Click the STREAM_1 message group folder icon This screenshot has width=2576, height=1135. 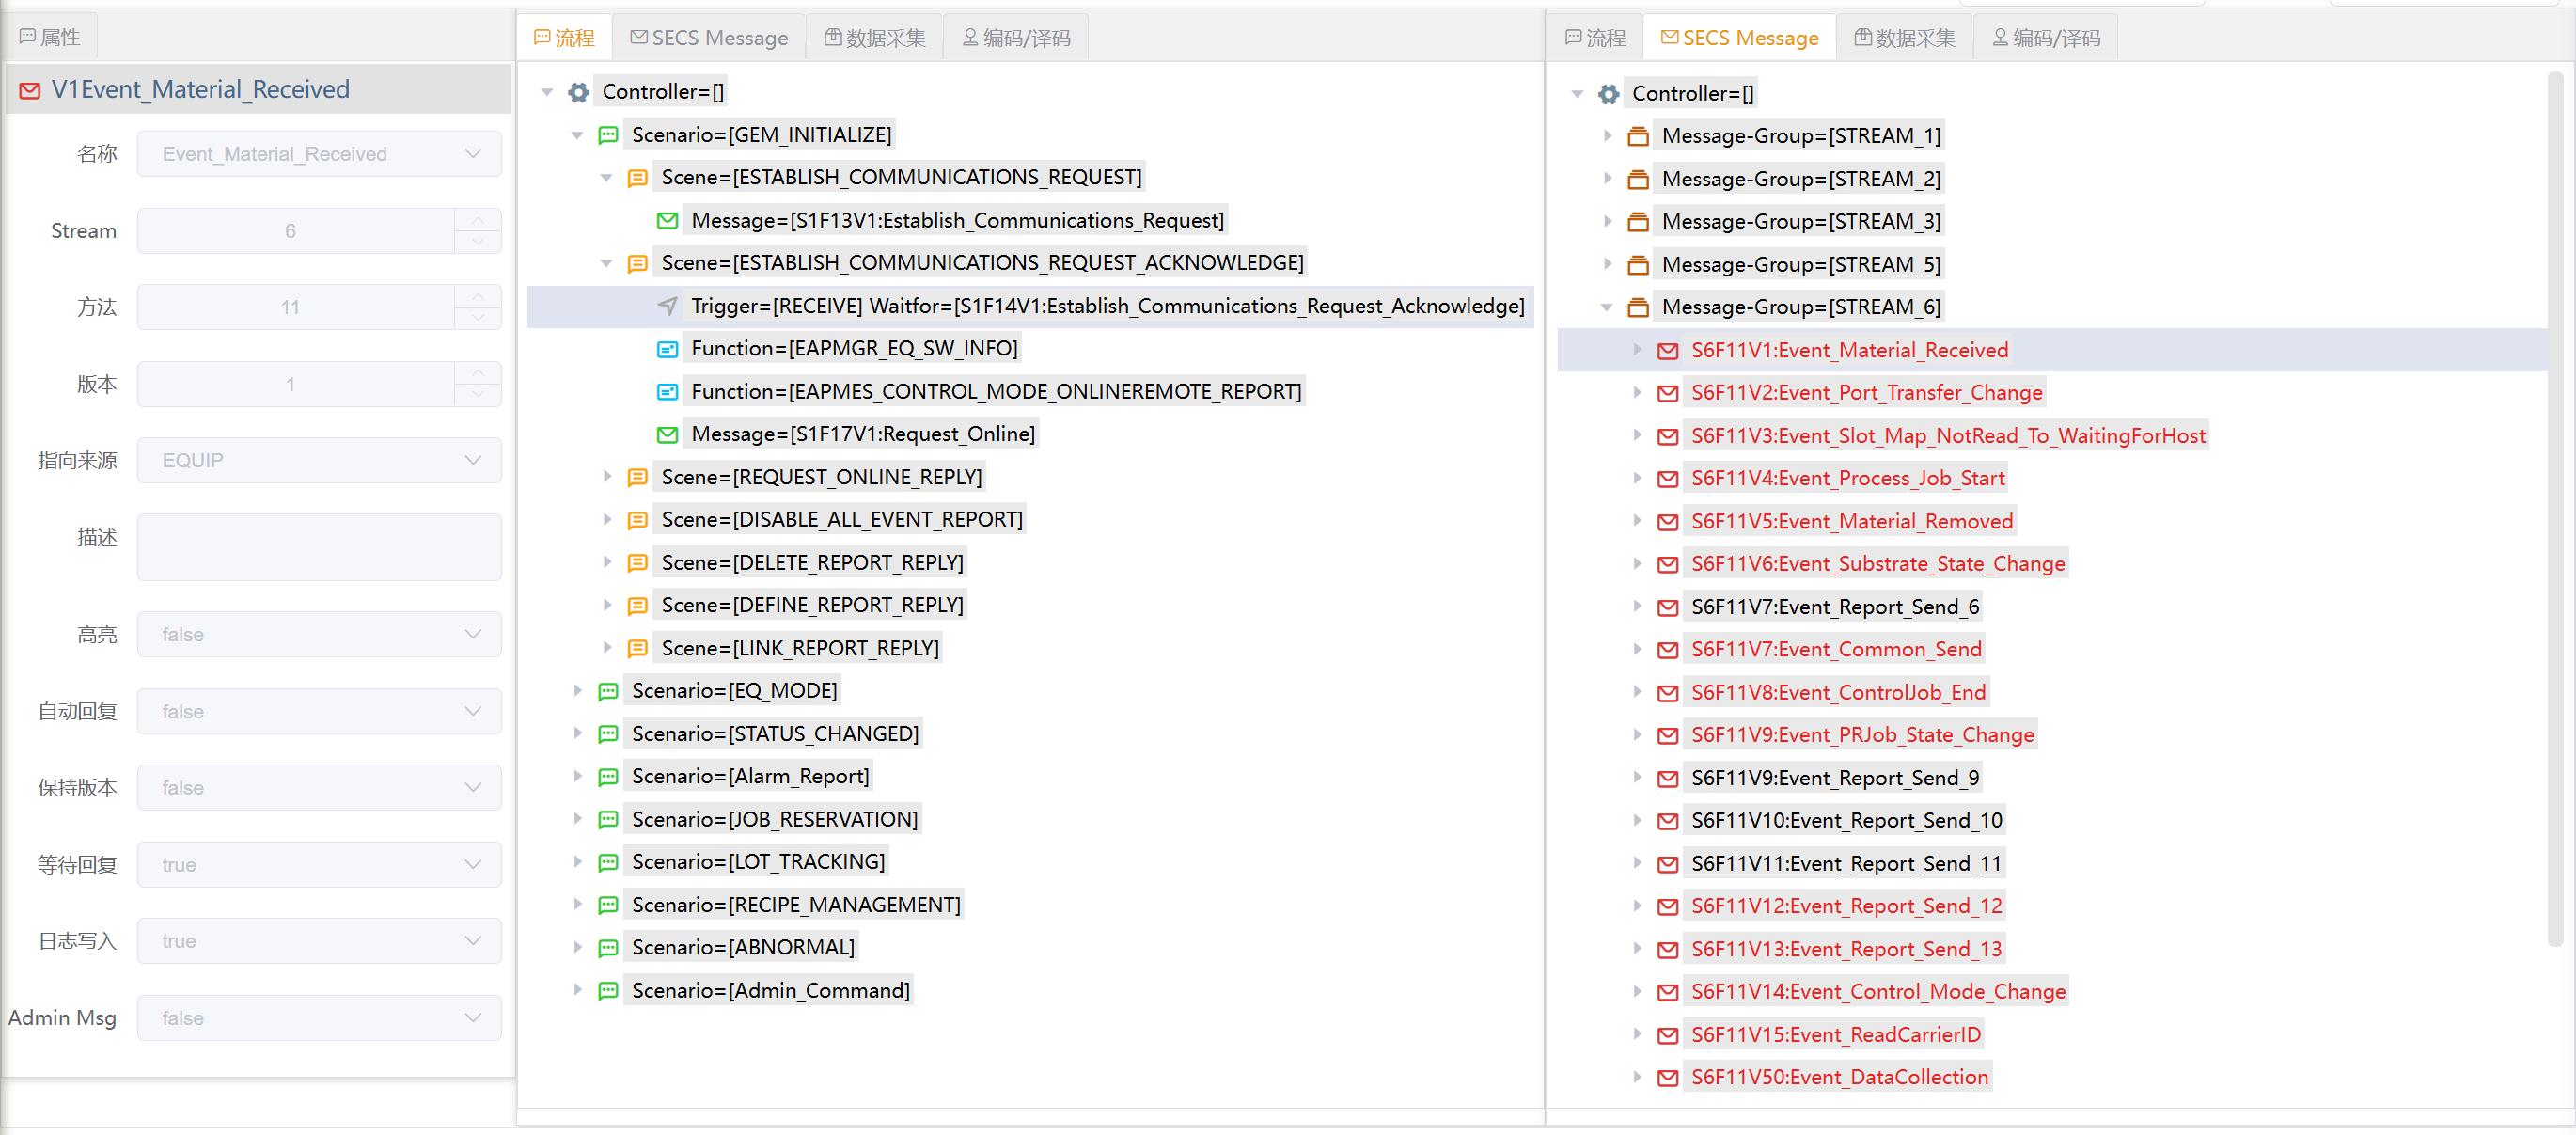tap(1638, 136)
